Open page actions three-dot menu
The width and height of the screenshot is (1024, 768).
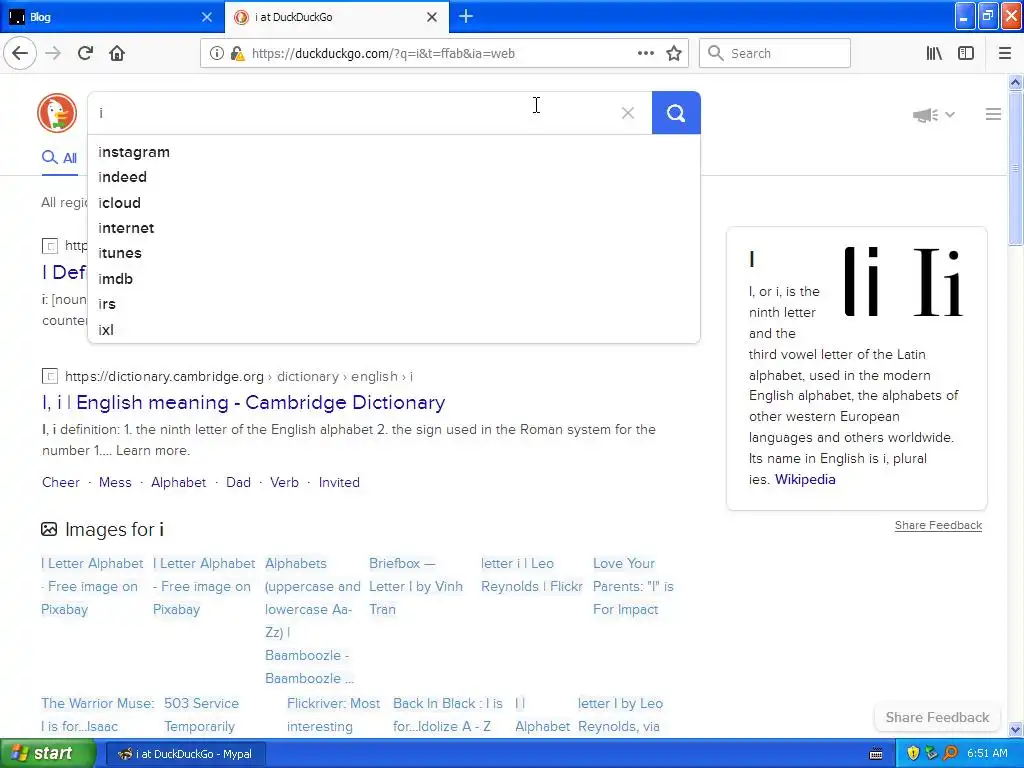645,54
